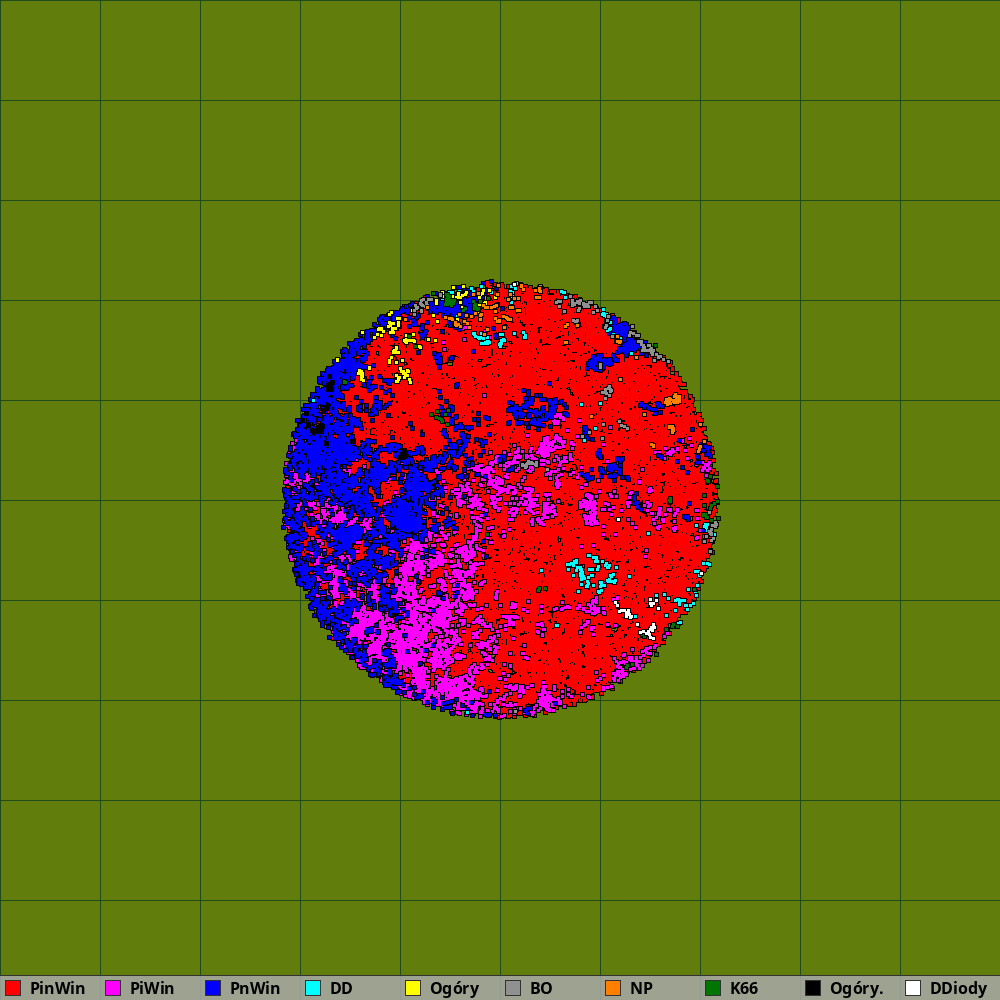Select the Ogóry. label beside the black swatch
1000x1000 pixels.
click(857, 989)
